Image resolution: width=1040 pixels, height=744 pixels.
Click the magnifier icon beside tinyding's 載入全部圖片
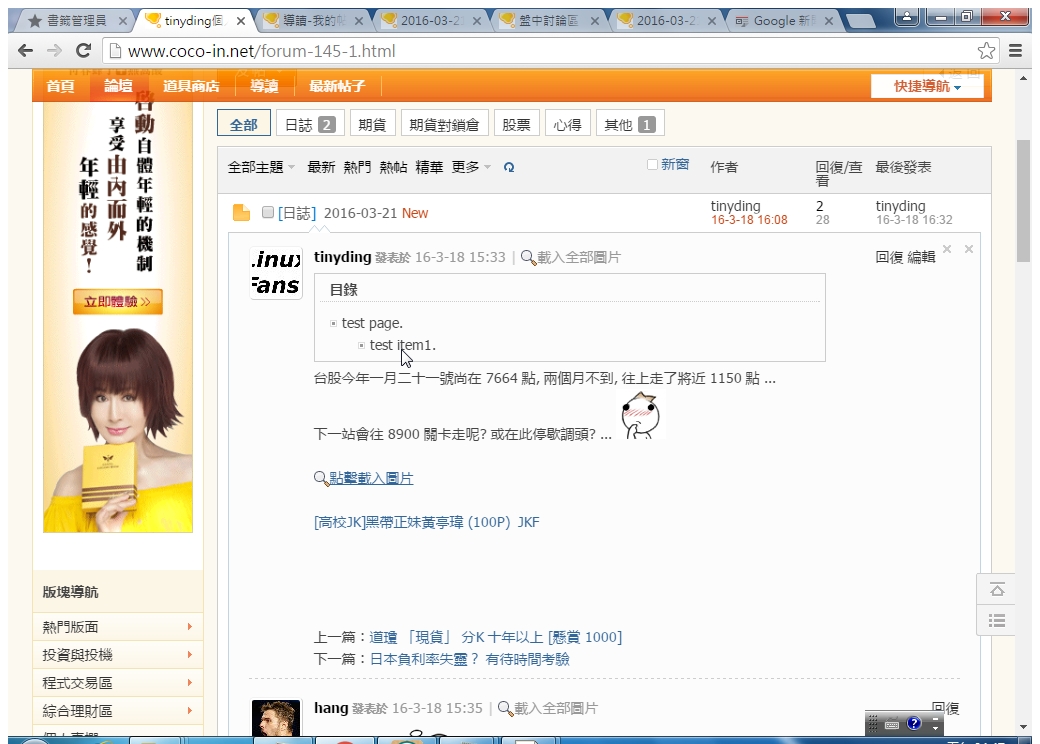coord(528,257)
